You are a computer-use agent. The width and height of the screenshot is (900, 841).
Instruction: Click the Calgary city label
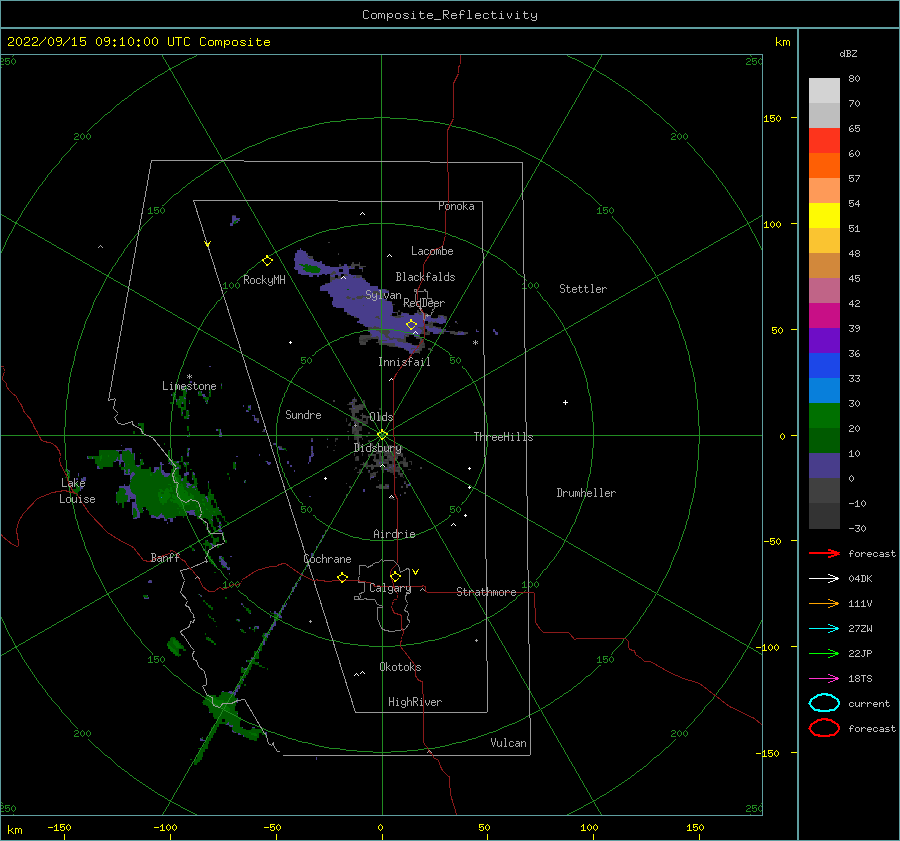390,588
